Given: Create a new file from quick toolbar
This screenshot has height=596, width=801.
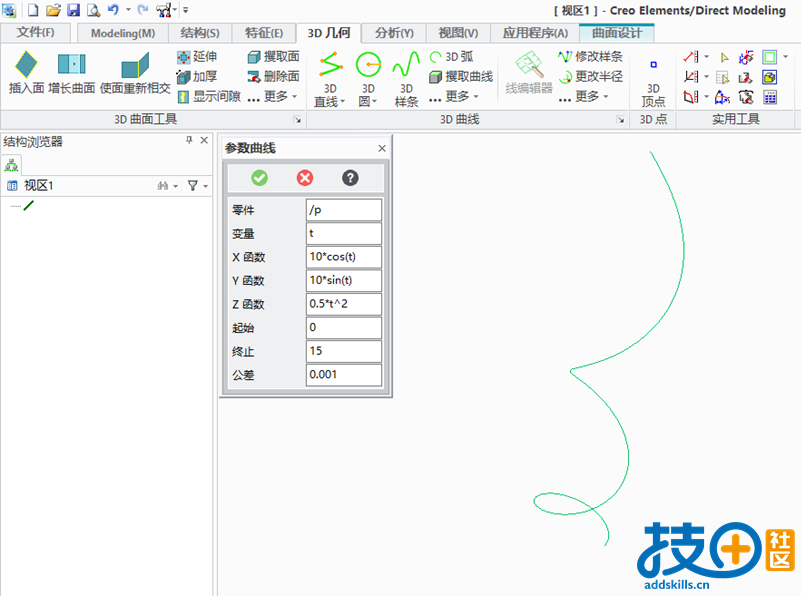Looking at the screenshot, I should pyautogui.click(x=33, y=10).
